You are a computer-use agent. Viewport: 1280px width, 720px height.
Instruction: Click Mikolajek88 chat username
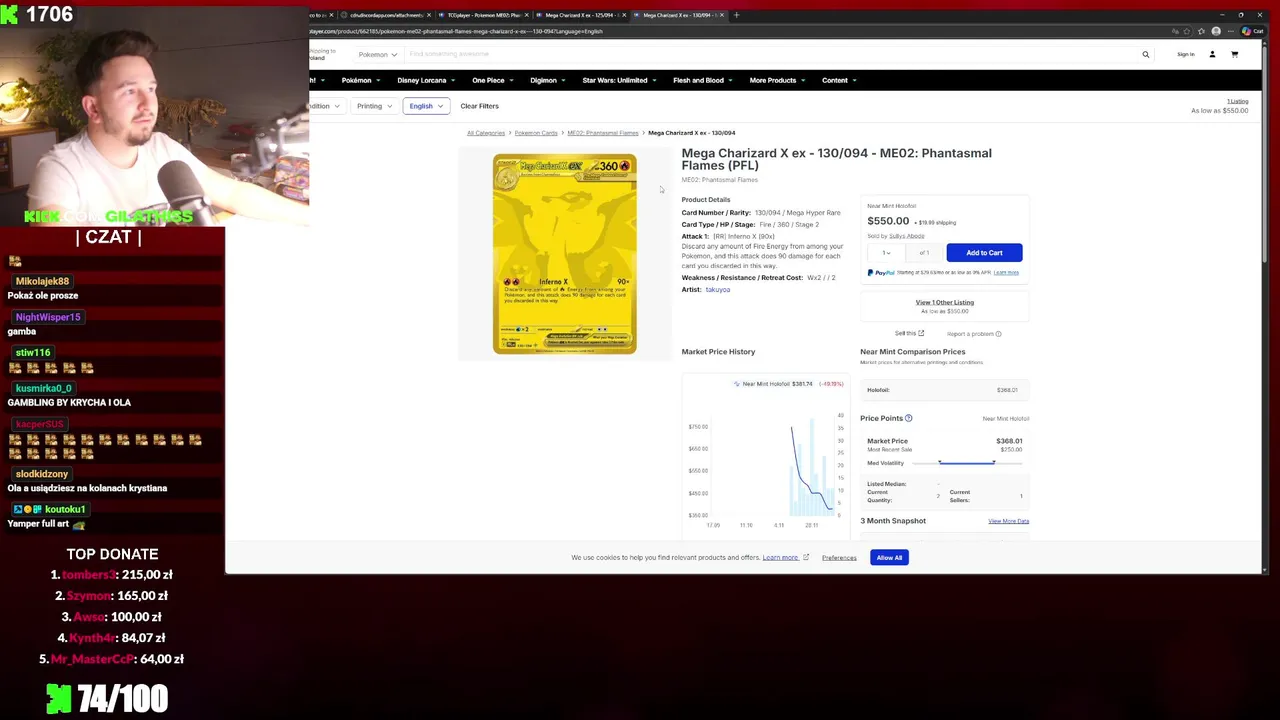point(42,281)
